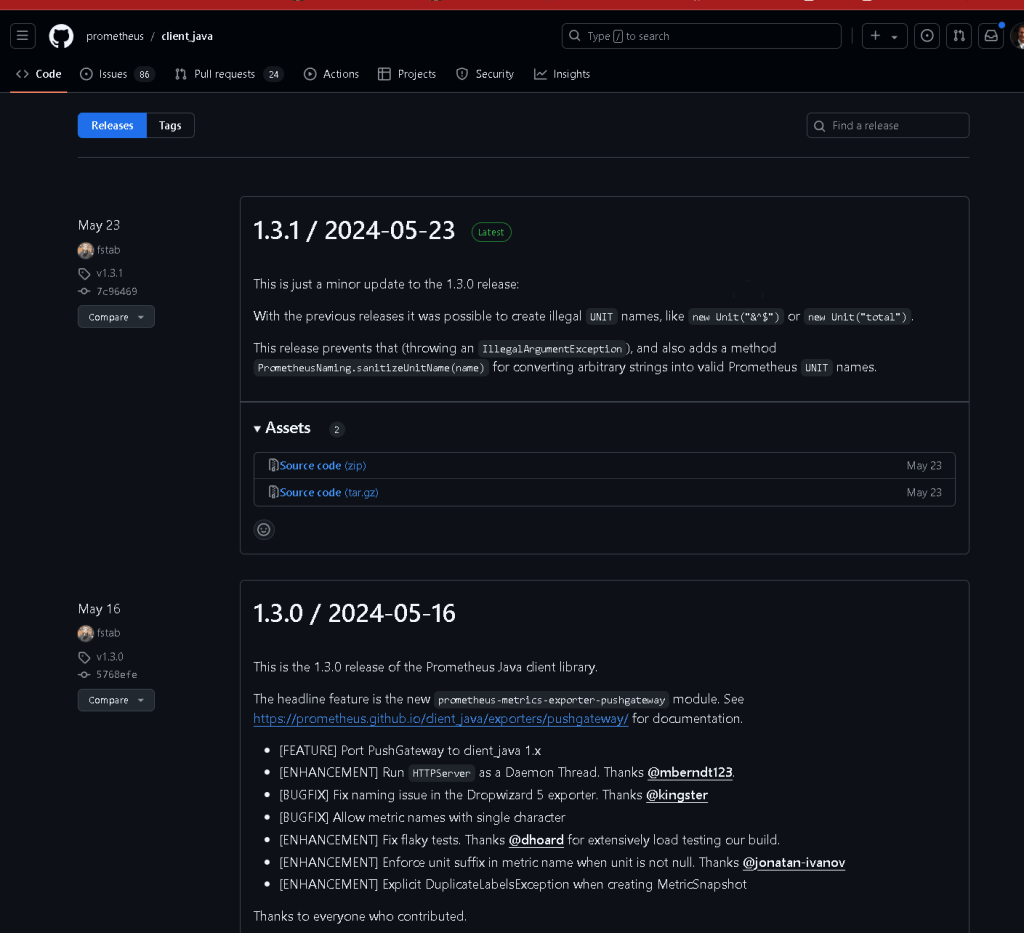Screen dimensions: 1024x933
Task: Switch to the Actions tab
Action: pos(331,74)
